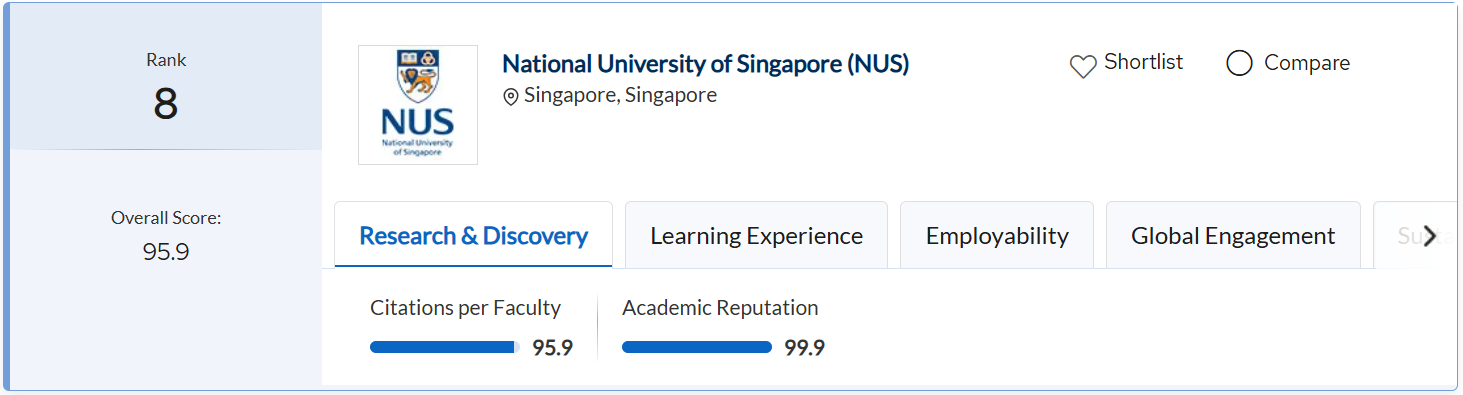This screenshot has width=1463, height=395.
Task: Click the Compare label text
Action: pyautogui.click(x=1306, y=63)
